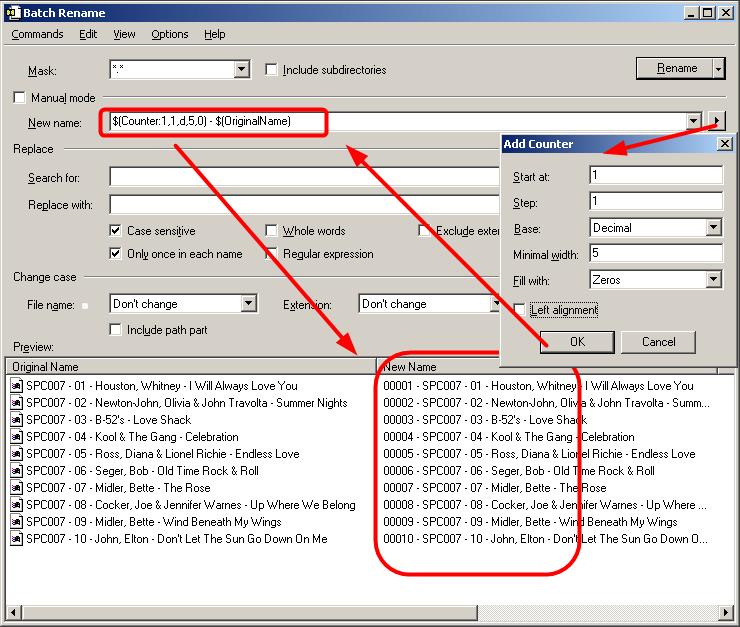Uncheck the Case sensitive option
The width and height of the screenshot is (740, 627).
tap(116, 231)
